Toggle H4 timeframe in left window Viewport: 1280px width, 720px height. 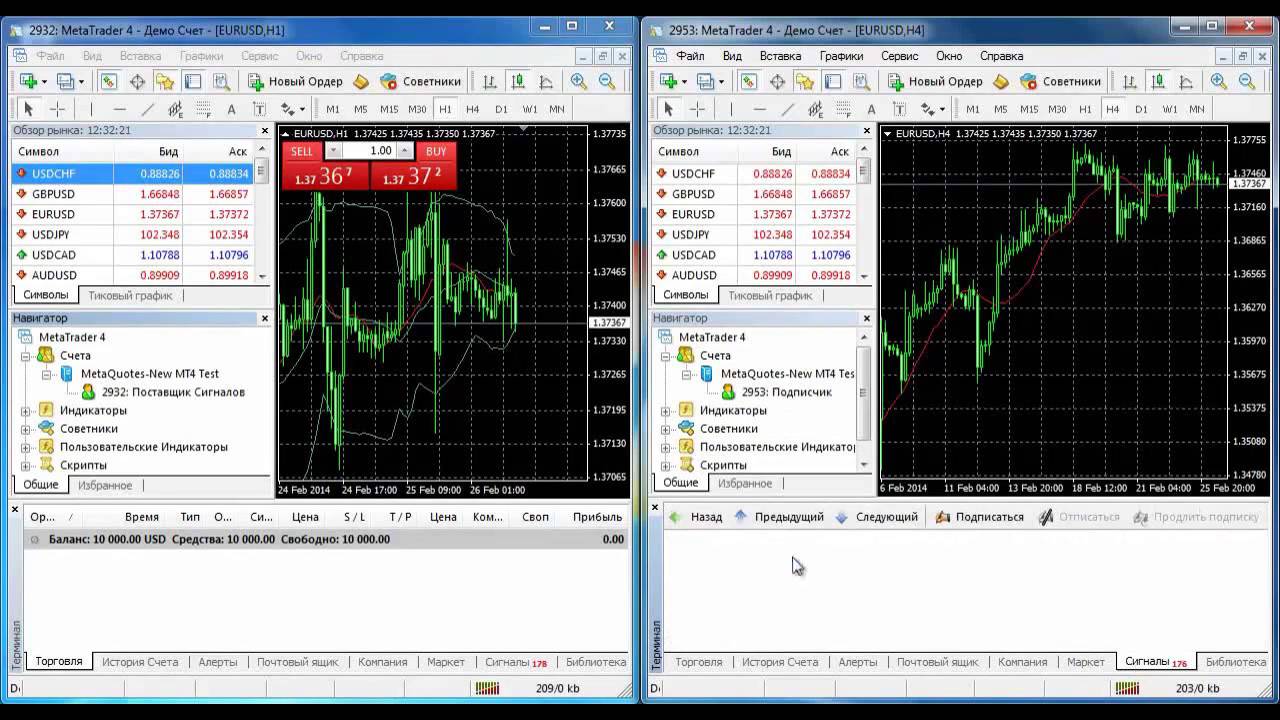pos(473,109)
